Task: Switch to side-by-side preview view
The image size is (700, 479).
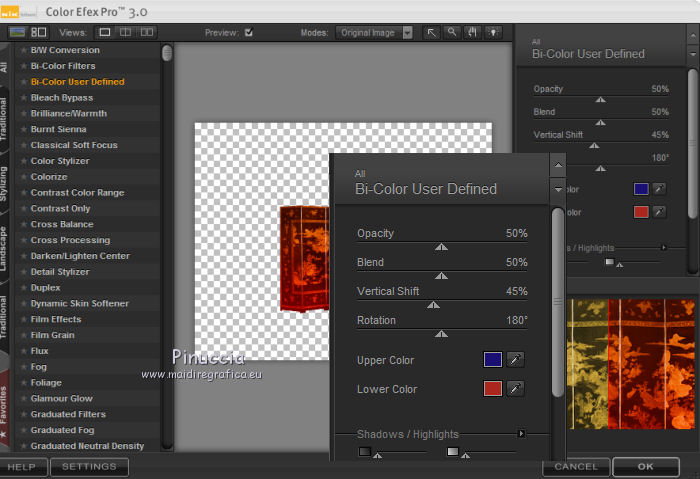Action: [147, 32]
